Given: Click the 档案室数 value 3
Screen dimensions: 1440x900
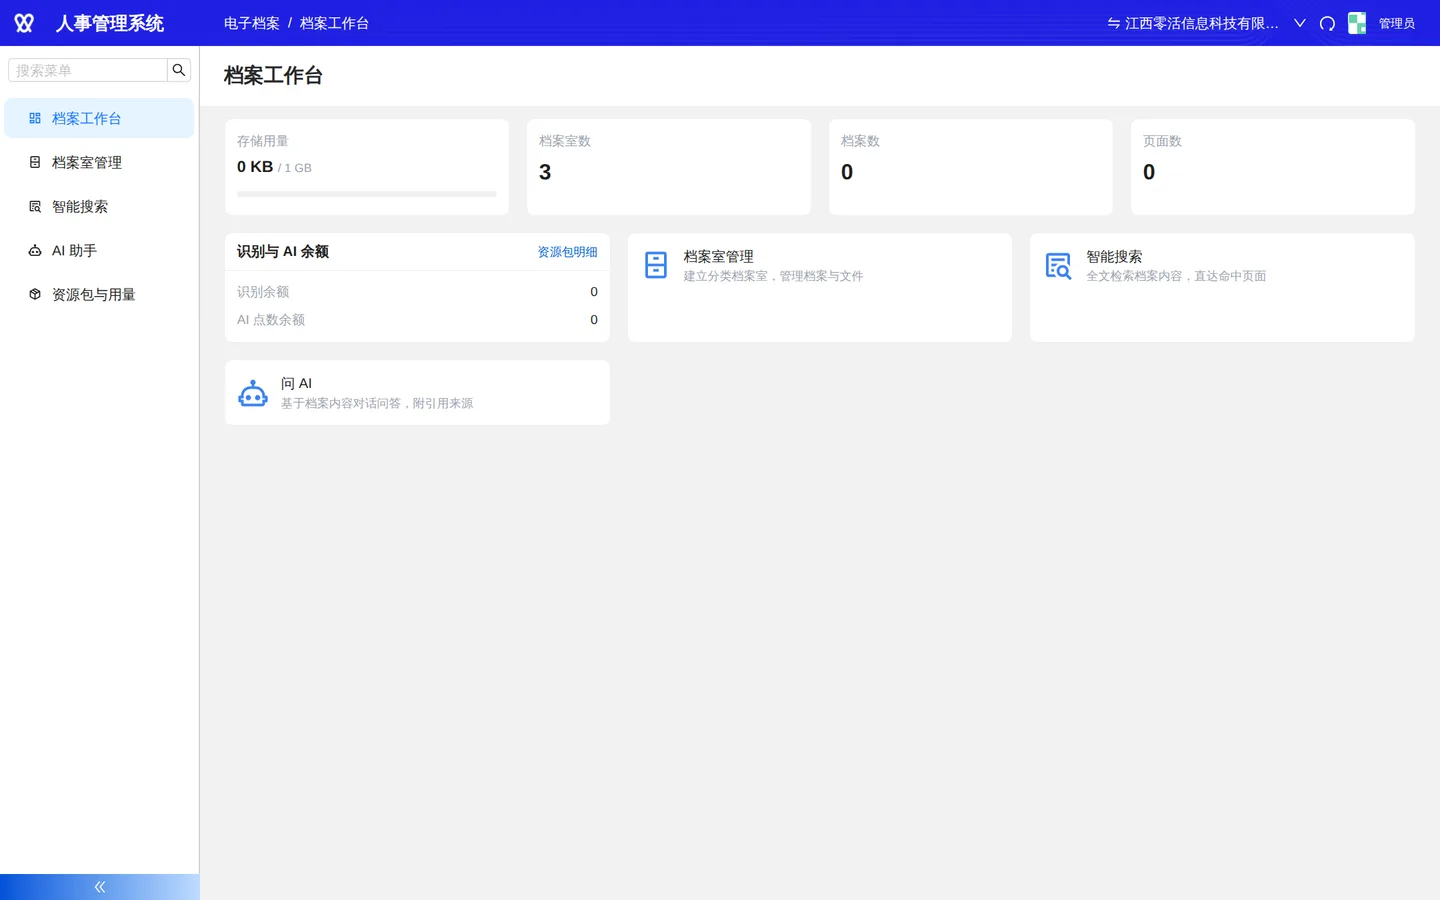Looking at the screenshot, I should [545, 172].
